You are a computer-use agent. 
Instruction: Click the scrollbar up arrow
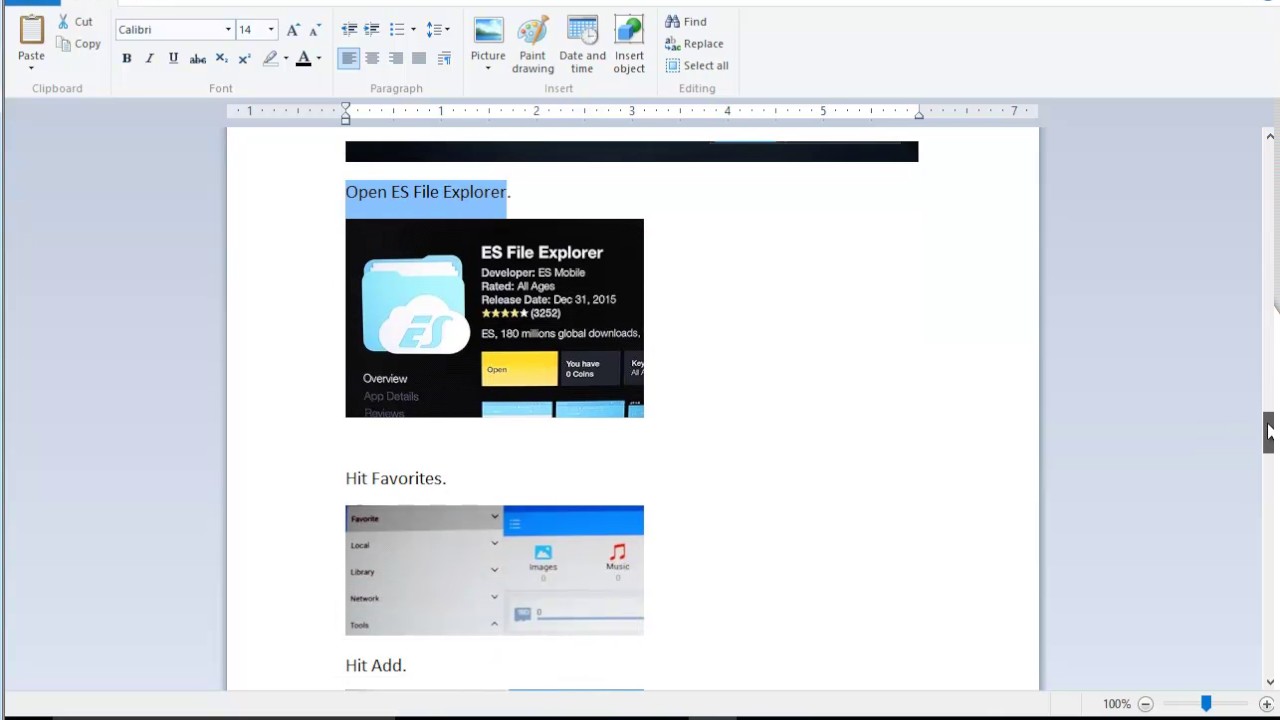coord(1270,136)
